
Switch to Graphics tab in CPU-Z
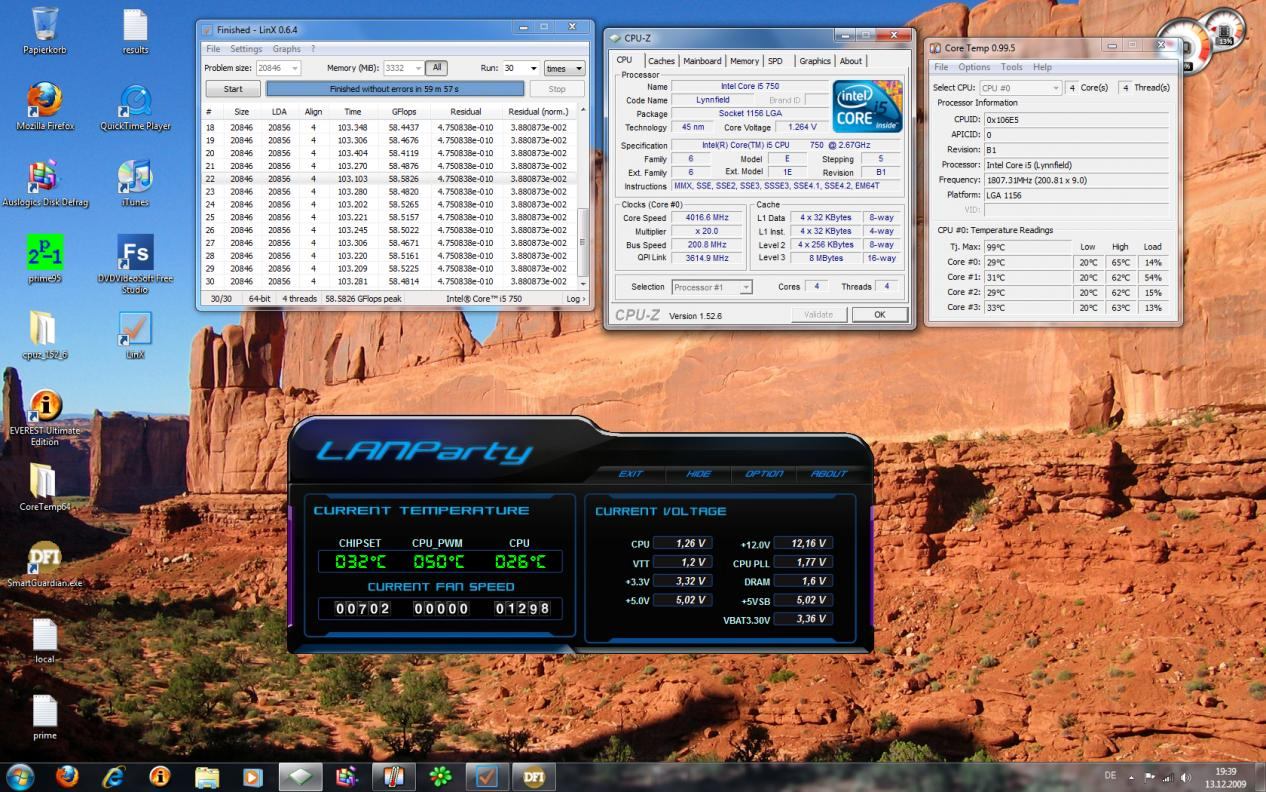(x=815, y=61)
